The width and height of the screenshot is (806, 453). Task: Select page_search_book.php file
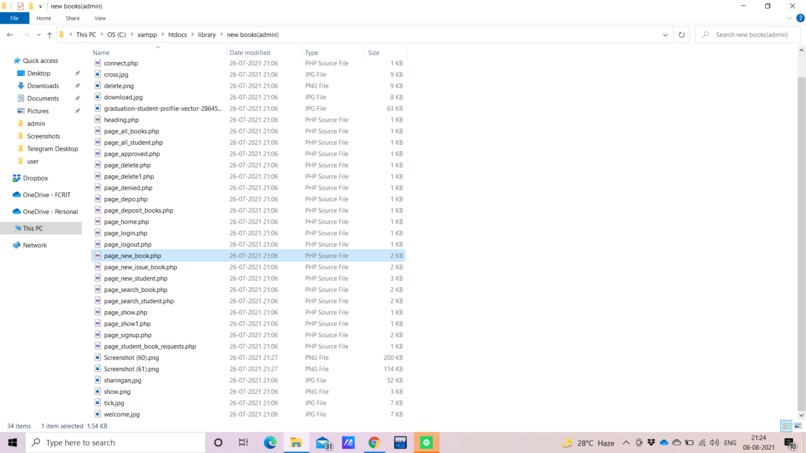pos(135,289)
